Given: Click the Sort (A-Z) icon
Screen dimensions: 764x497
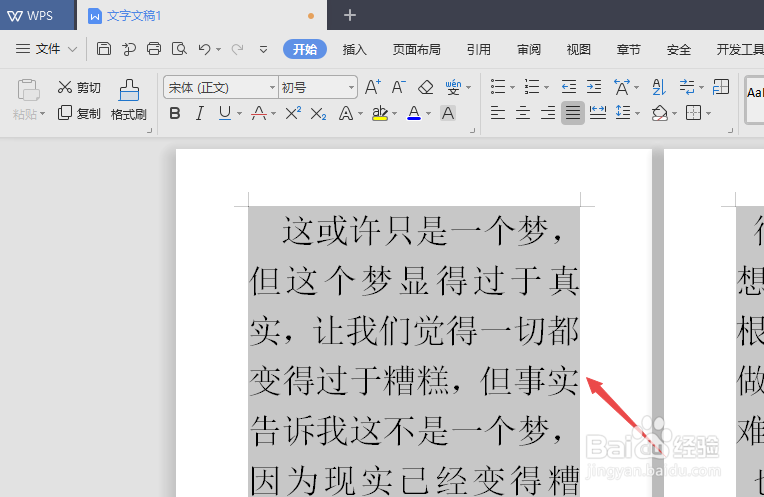Looking at the screenshot, I should click(659, 87).
